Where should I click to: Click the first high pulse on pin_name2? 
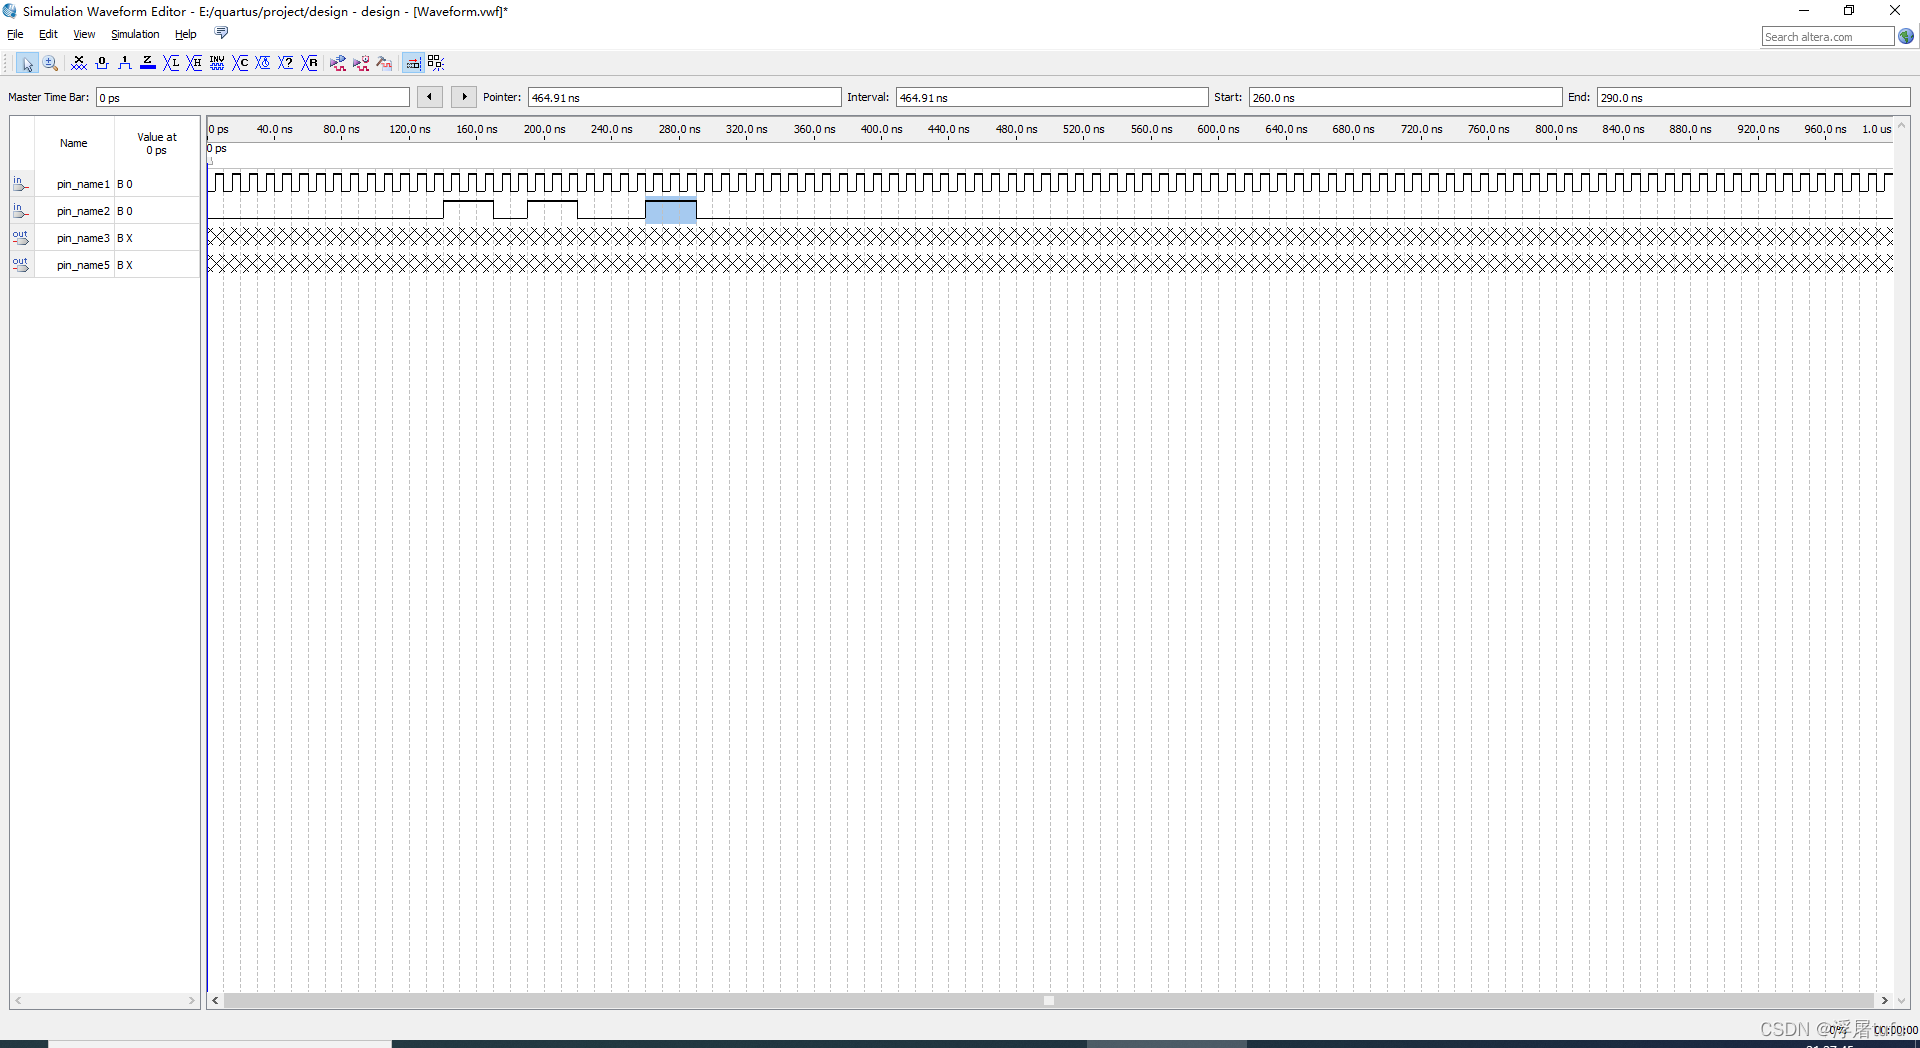tap(468, 210)
